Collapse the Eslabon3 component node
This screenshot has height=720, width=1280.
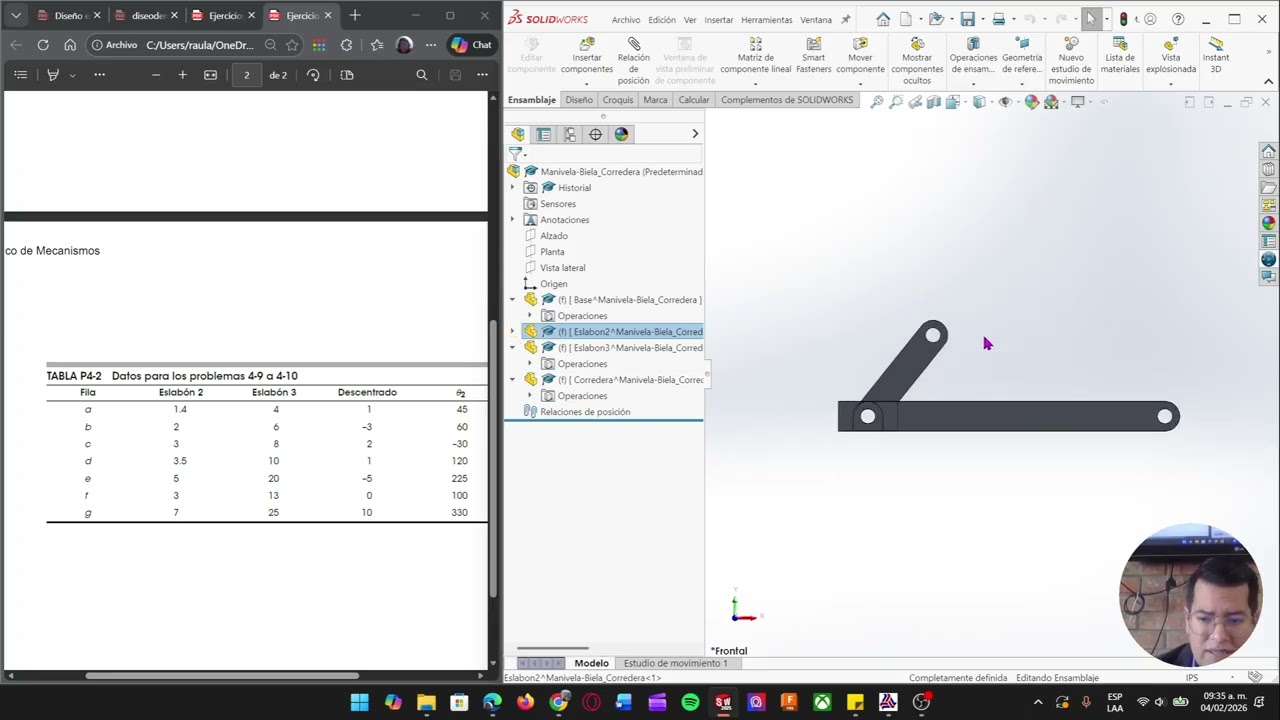(513, 348)
